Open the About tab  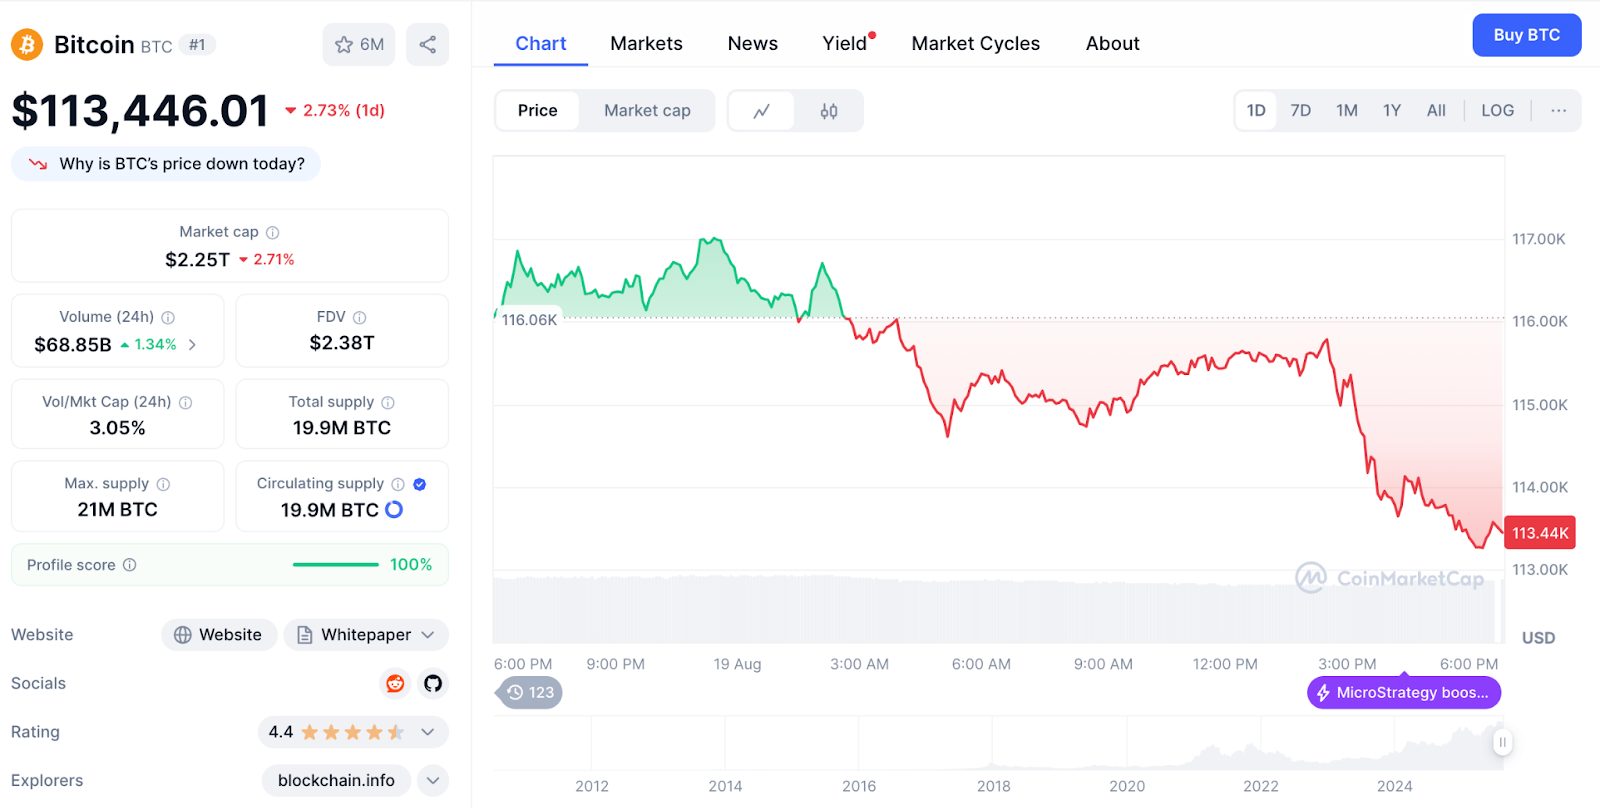pos(1113,44)
